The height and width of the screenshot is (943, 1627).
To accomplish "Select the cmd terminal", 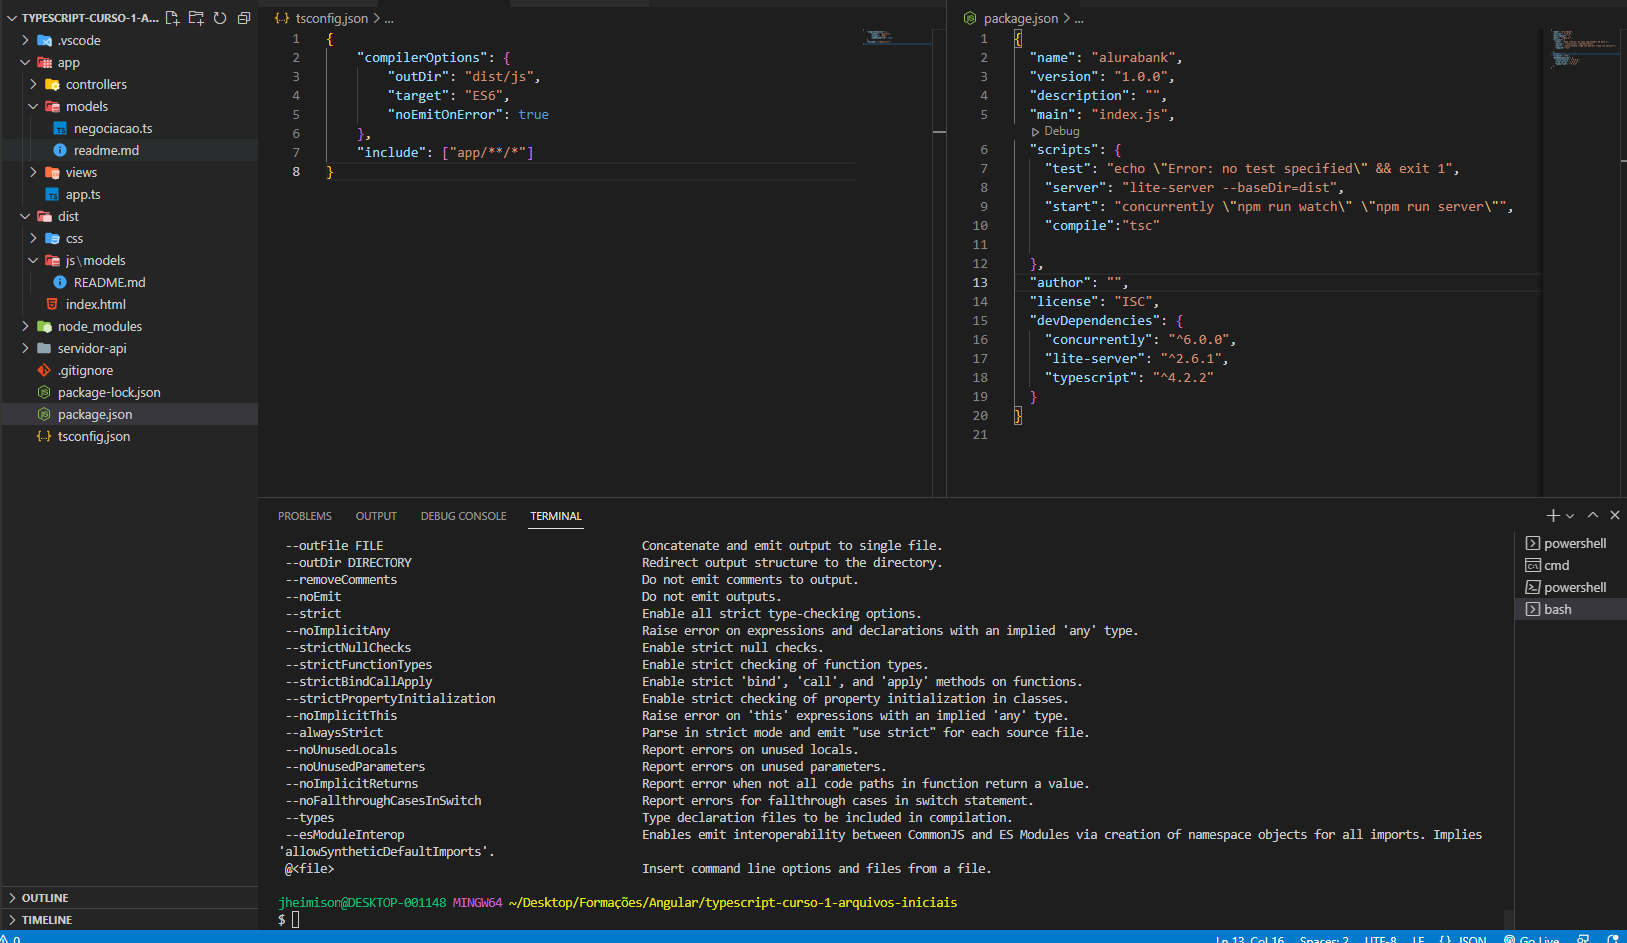I will tap(1571, 565).
